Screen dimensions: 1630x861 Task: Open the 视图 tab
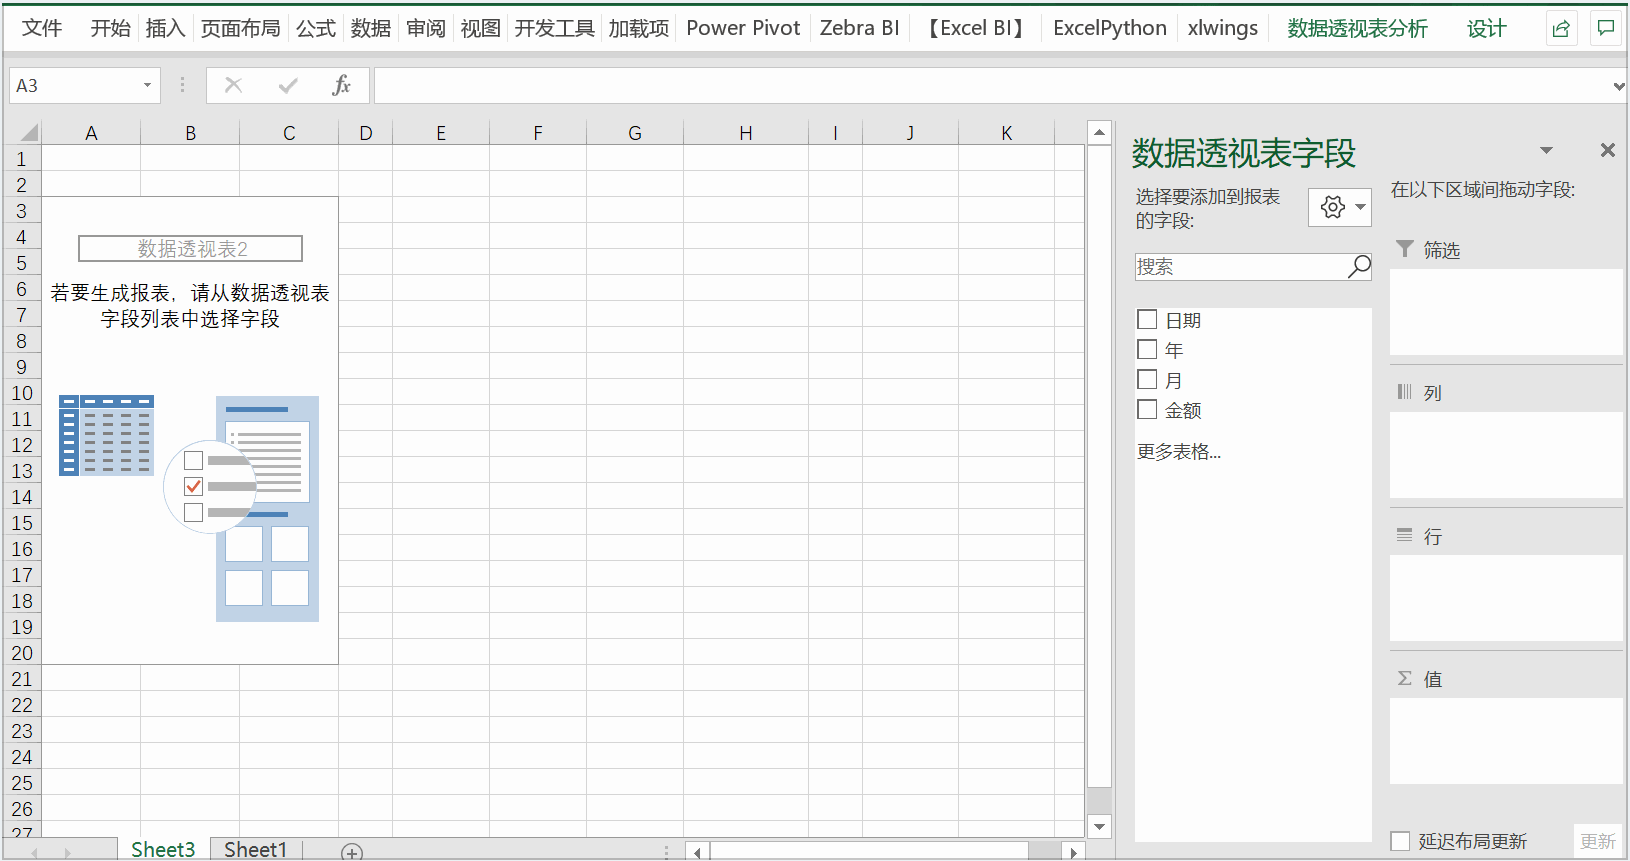click(481, 28)
